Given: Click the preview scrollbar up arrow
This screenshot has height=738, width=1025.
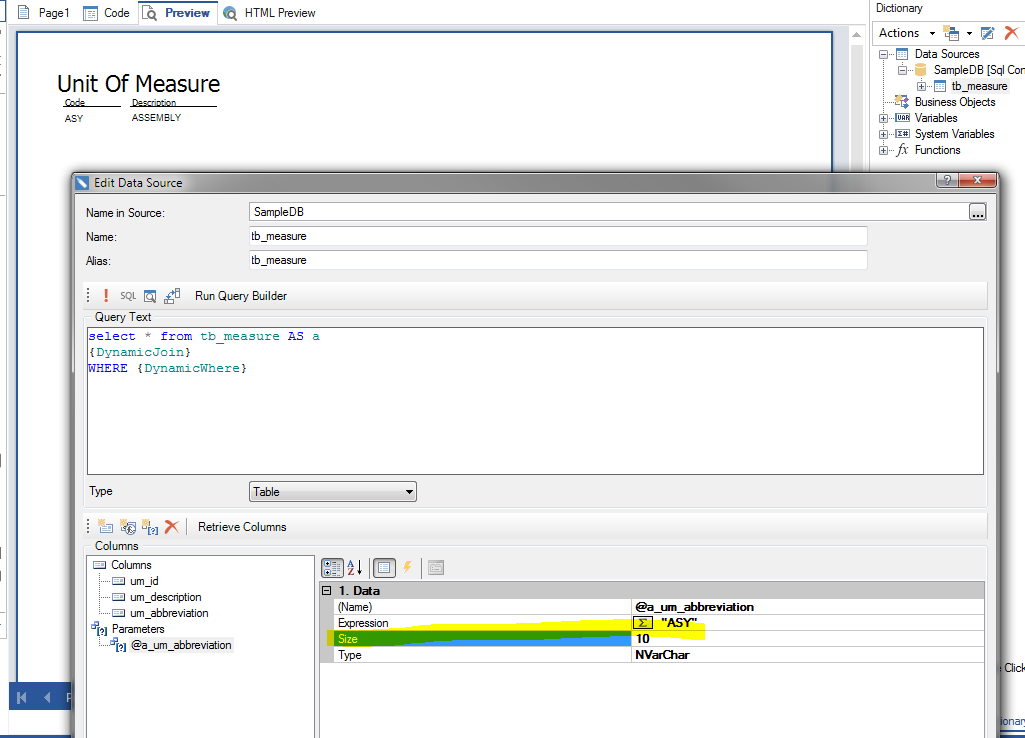Looking at the screenshot, I should point(856,34).
